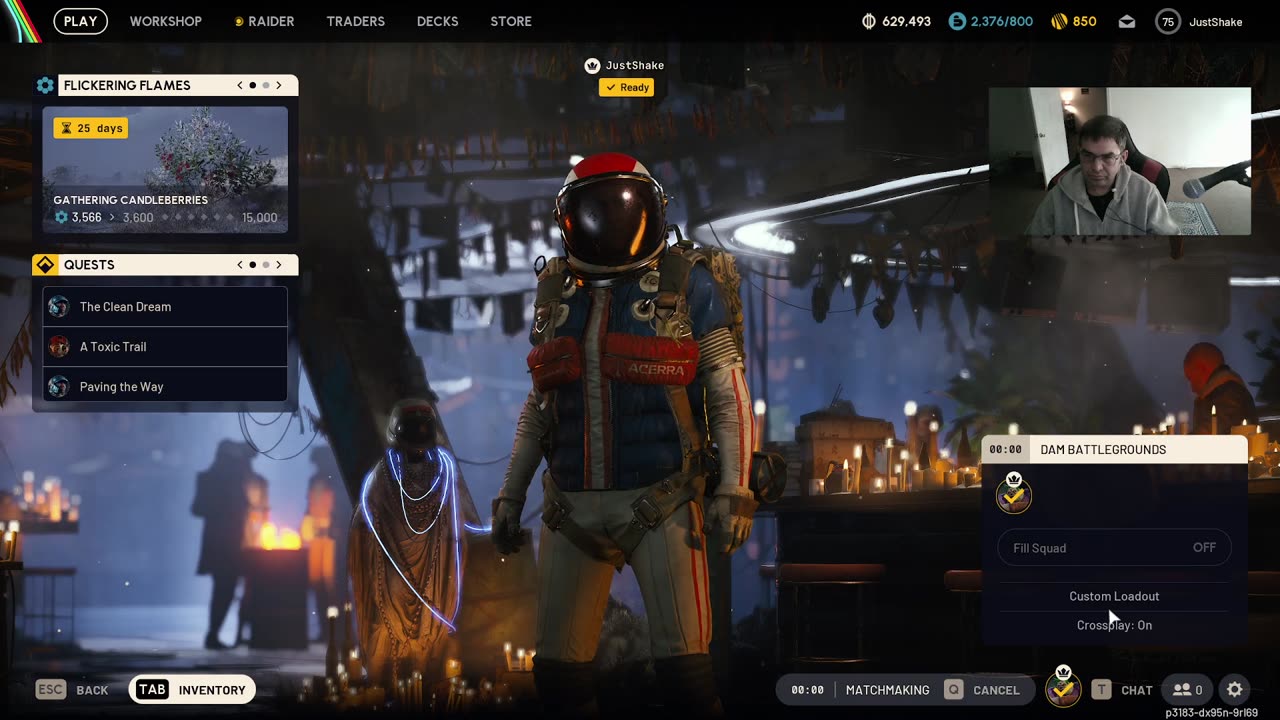Open the STORE tab
Screen dimensions: 1280x720
click(x=511, y=21)
